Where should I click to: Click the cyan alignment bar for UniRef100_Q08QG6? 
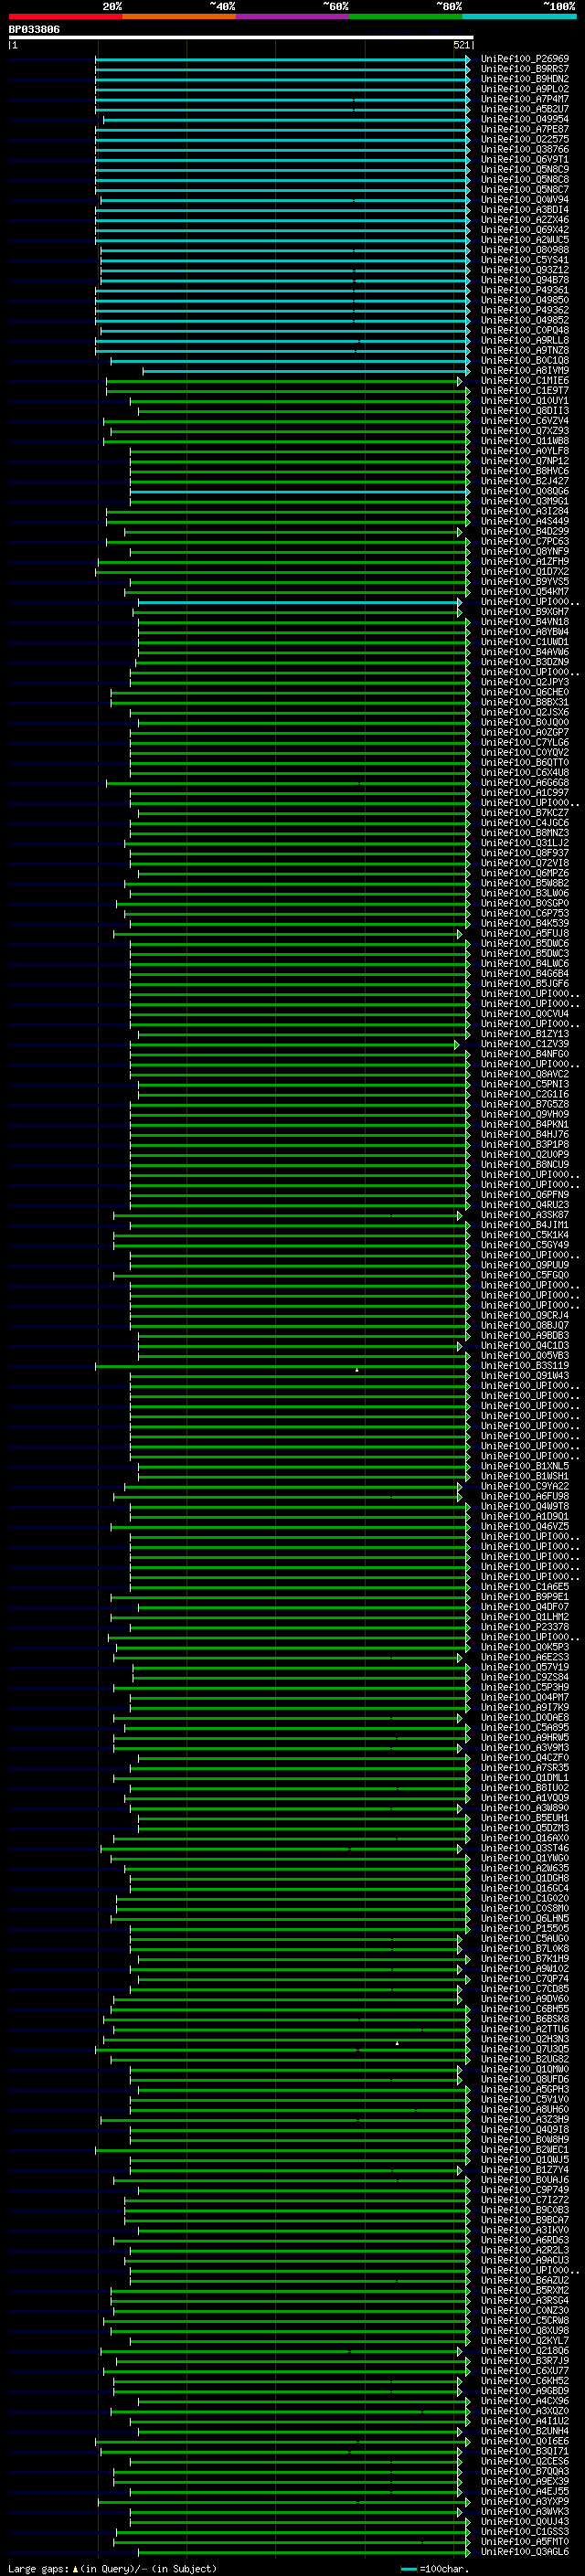[x=300, y=491]
